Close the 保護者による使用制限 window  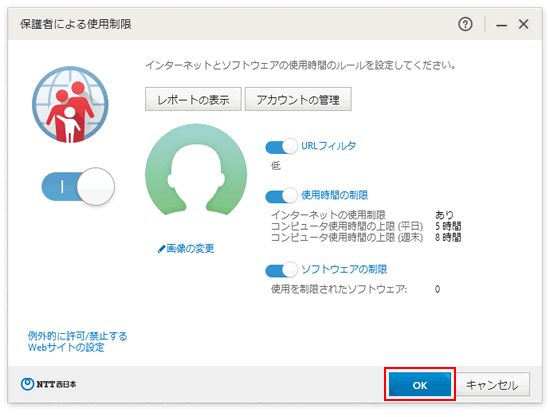pyautogui.click(x=523, y=24)
